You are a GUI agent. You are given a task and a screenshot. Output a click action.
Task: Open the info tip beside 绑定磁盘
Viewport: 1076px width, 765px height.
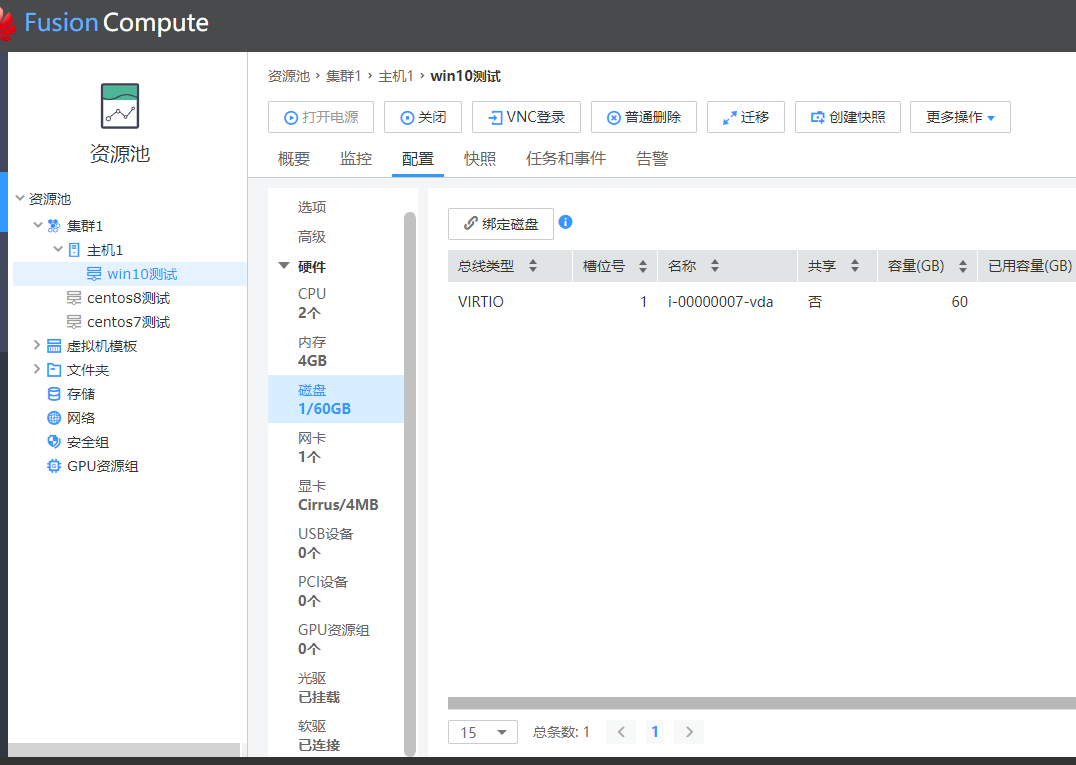[x=565, y=222]
